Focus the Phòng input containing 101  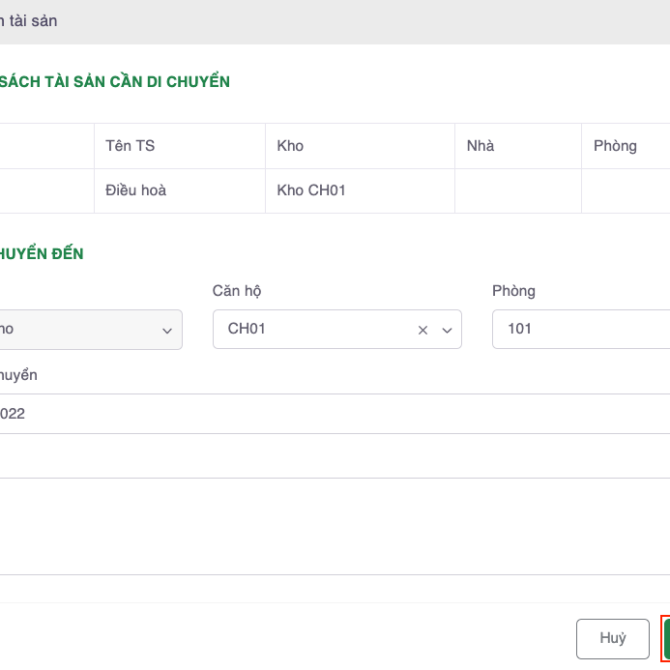580,328
